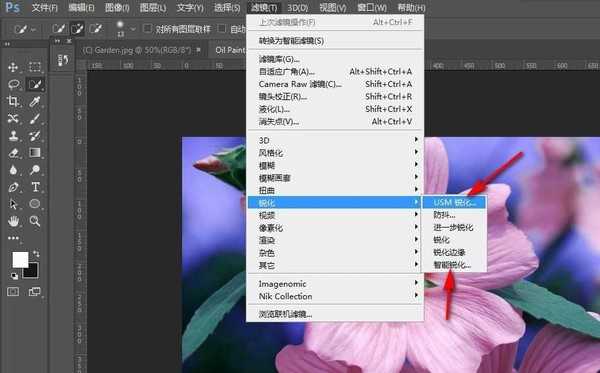The height and width of the screenshot is (373, 600).
Task: Select the Brush tool
Action: point(35,118)
